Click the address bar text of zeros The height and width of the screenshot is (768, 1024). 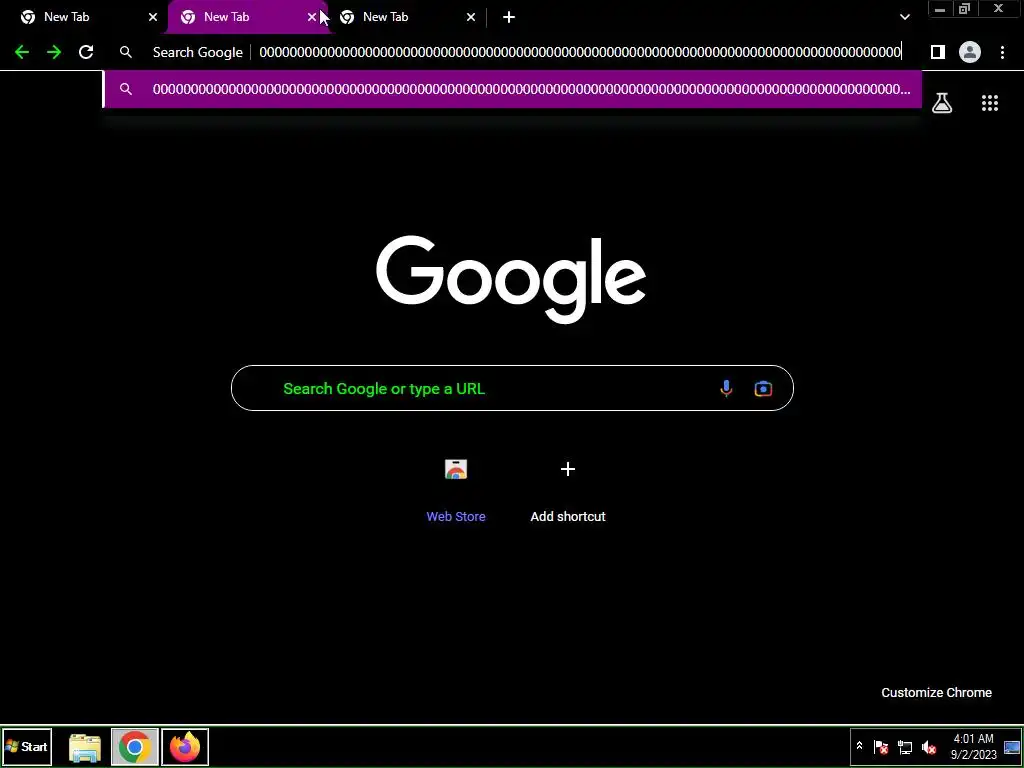pos(580,52)
